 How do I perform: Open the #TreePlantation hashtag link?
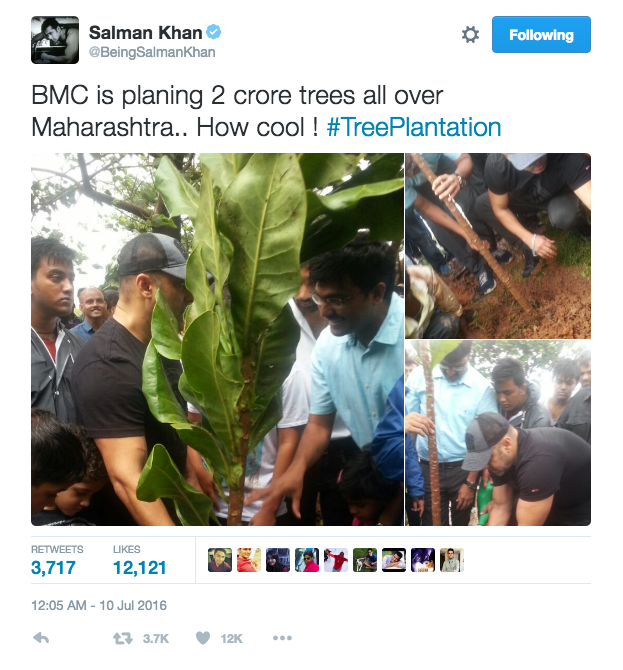click(413, 128)
